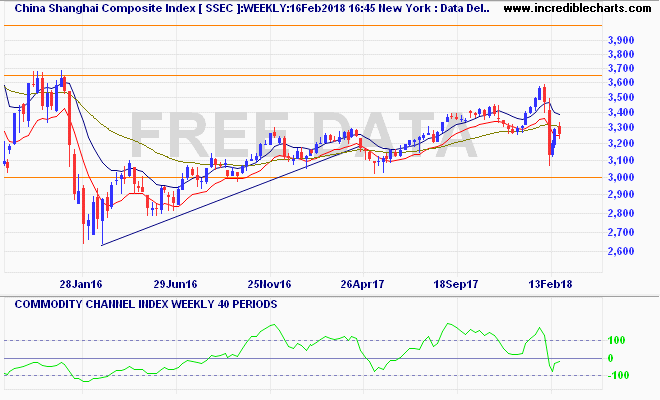The image size is (660, 400).
Task: Select the 3,300 price axis label
Action: pyautogui.click(x=621, y=128)
